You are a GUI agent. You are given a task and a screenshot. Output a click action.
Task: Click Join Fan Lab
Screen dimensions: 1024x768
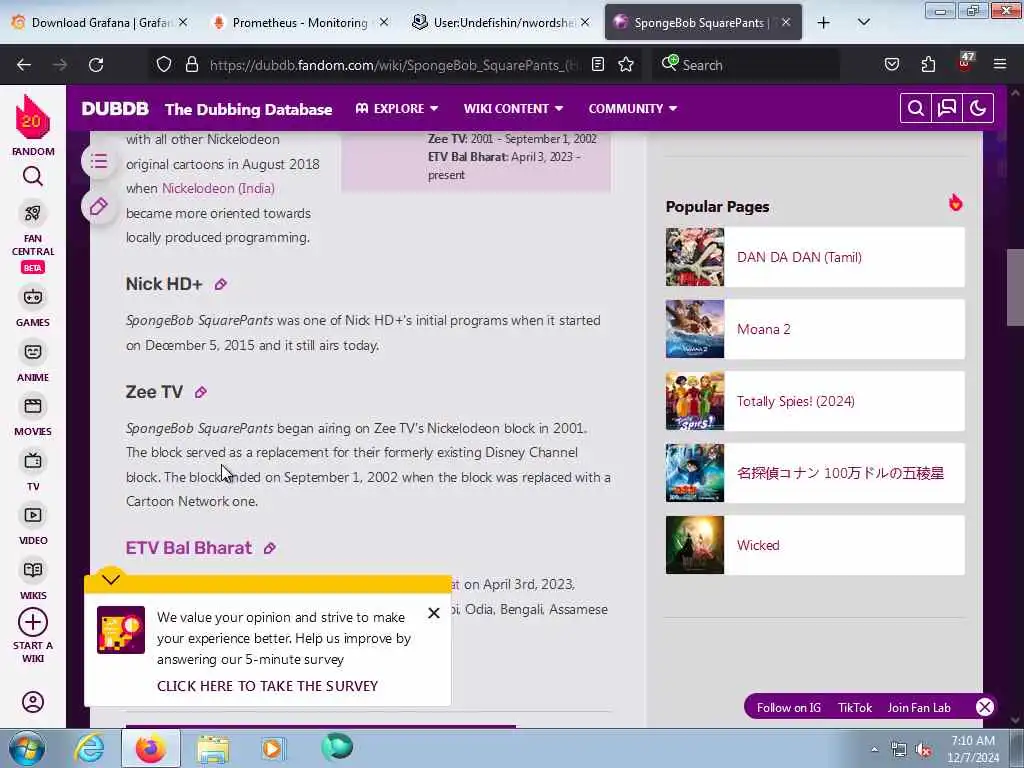pyautogui.click(x=919, y=707)
